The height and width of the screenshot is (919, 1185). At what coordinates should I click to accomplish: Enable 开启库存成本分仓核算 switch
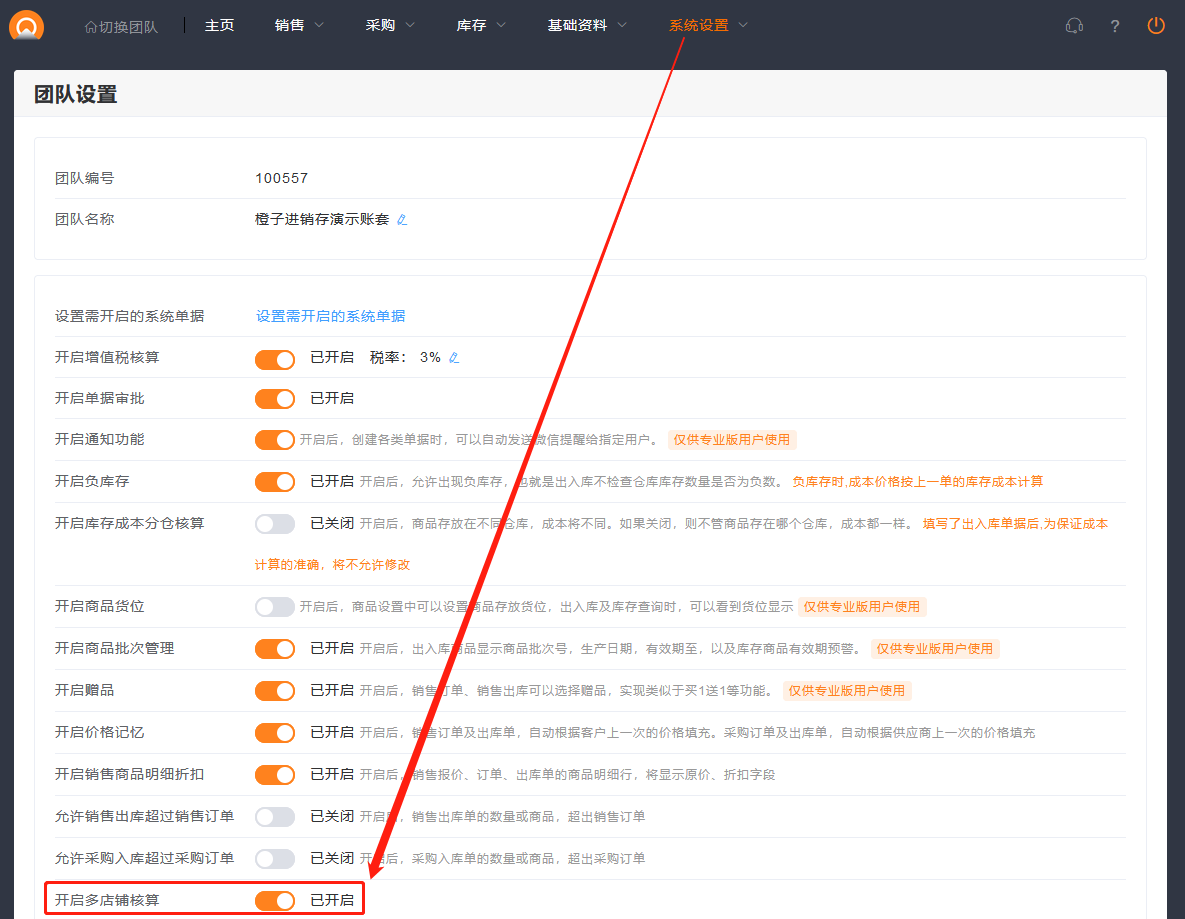[275, 524]
